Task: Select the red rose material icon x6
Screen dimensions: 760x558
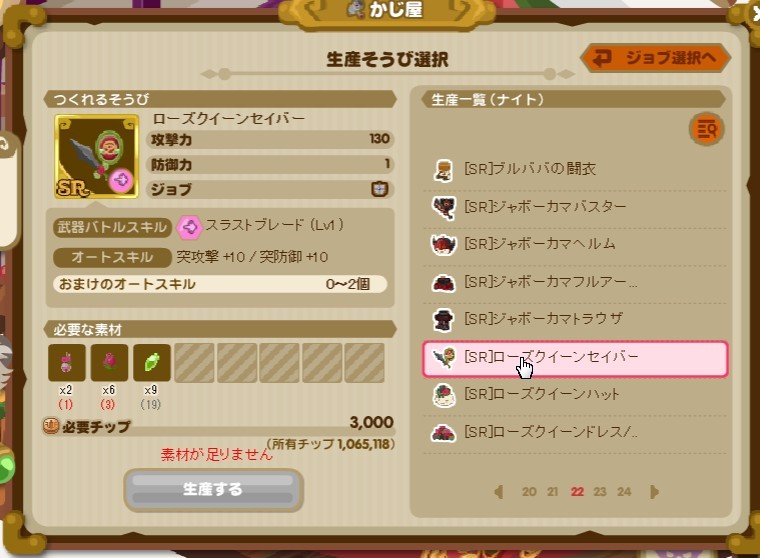Action: point(109,362)
